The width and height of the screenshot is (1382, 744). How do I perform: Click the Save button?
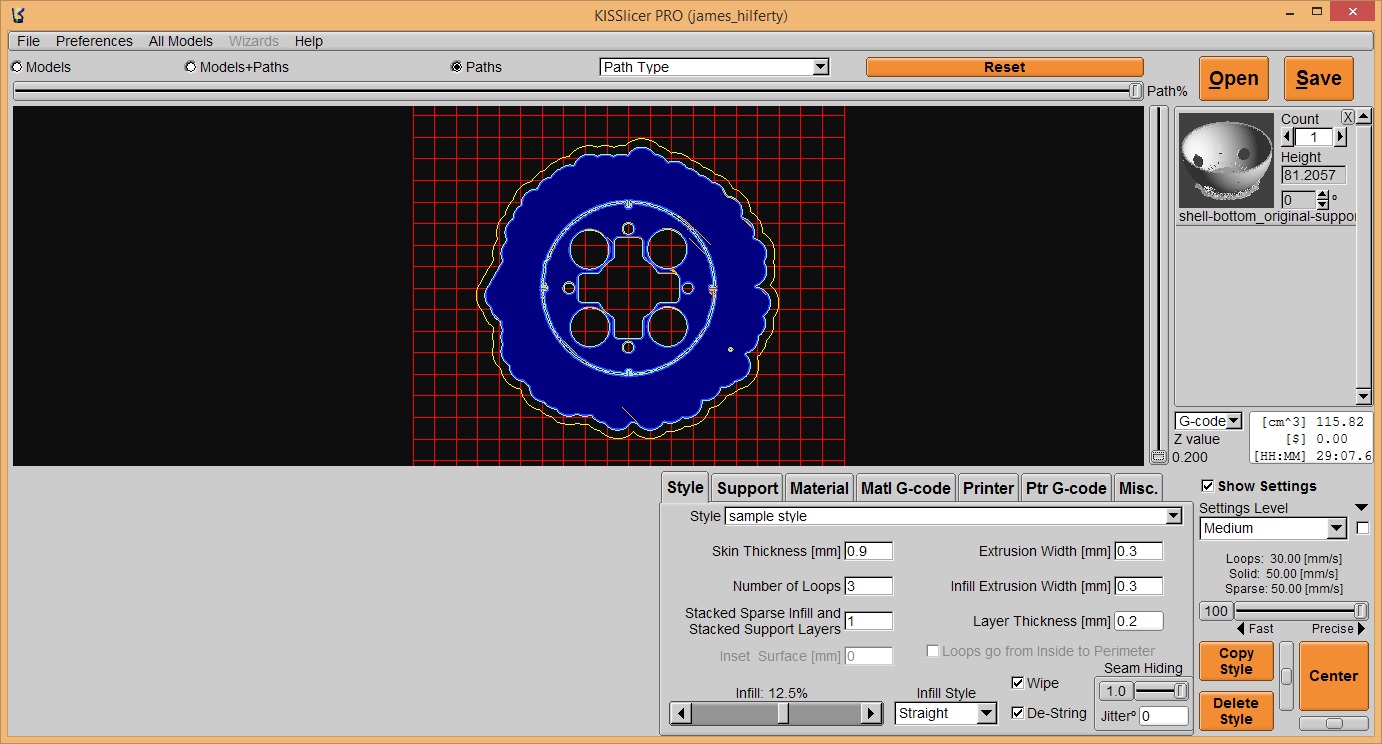click(x=1319, y=78)
